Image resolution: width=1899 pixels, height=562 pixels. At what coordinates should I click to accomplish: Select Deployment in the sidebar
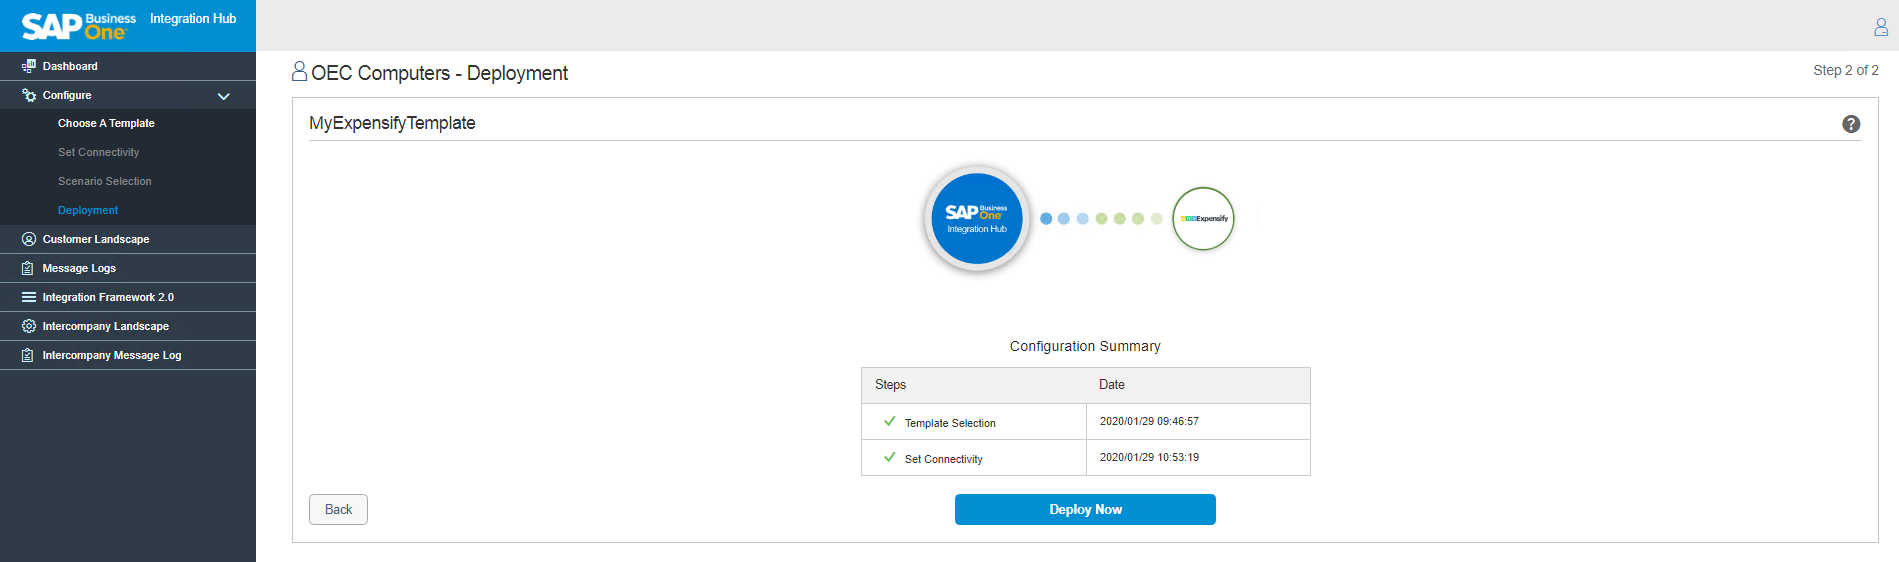(x=88, y=210)
